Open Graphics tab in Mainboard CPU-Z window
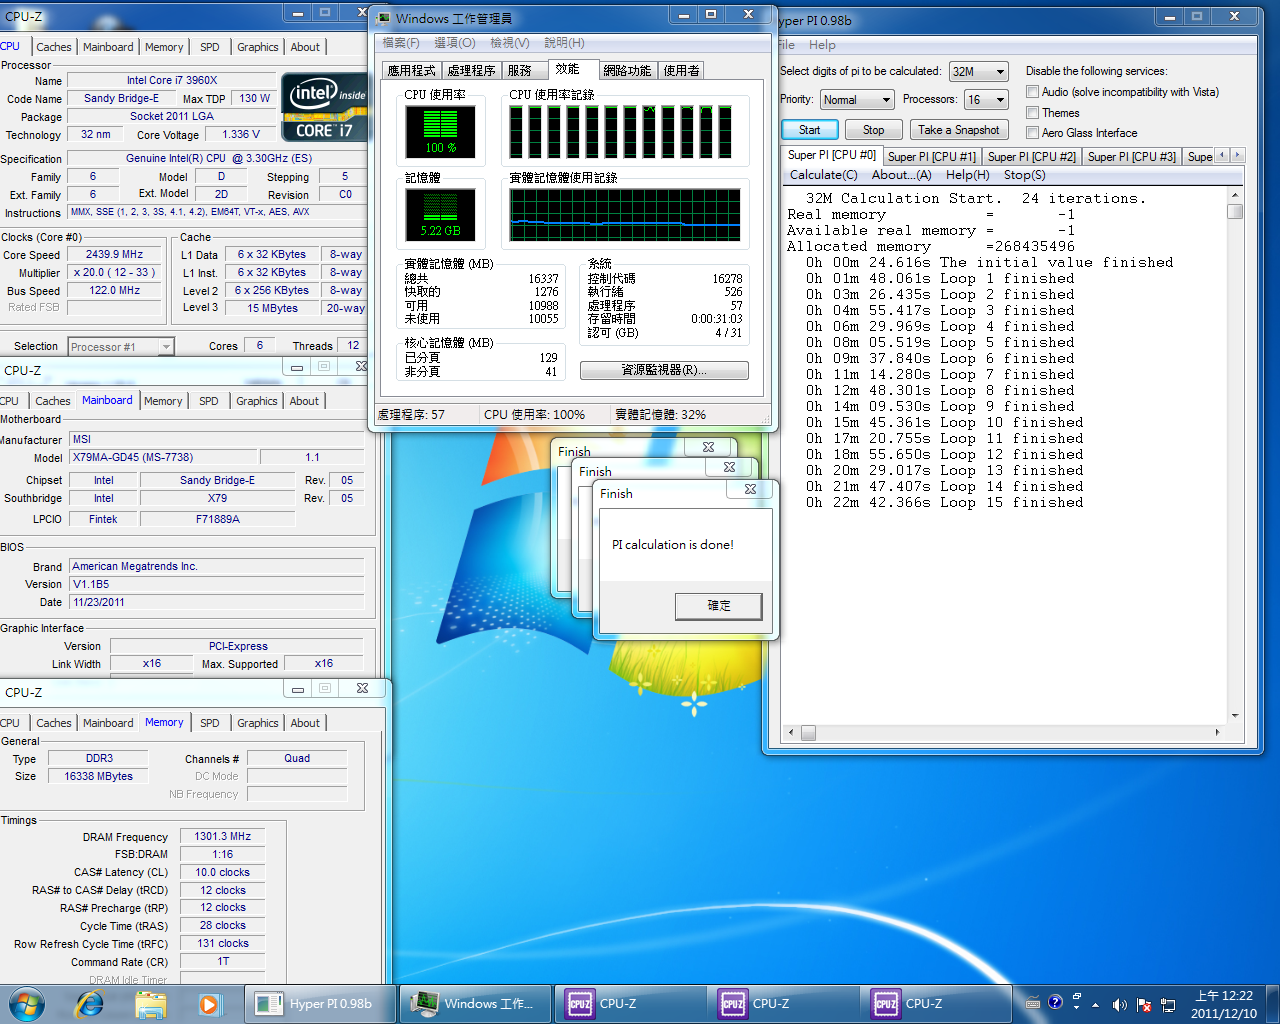The image size is (1280, 1024). point(257,401)
